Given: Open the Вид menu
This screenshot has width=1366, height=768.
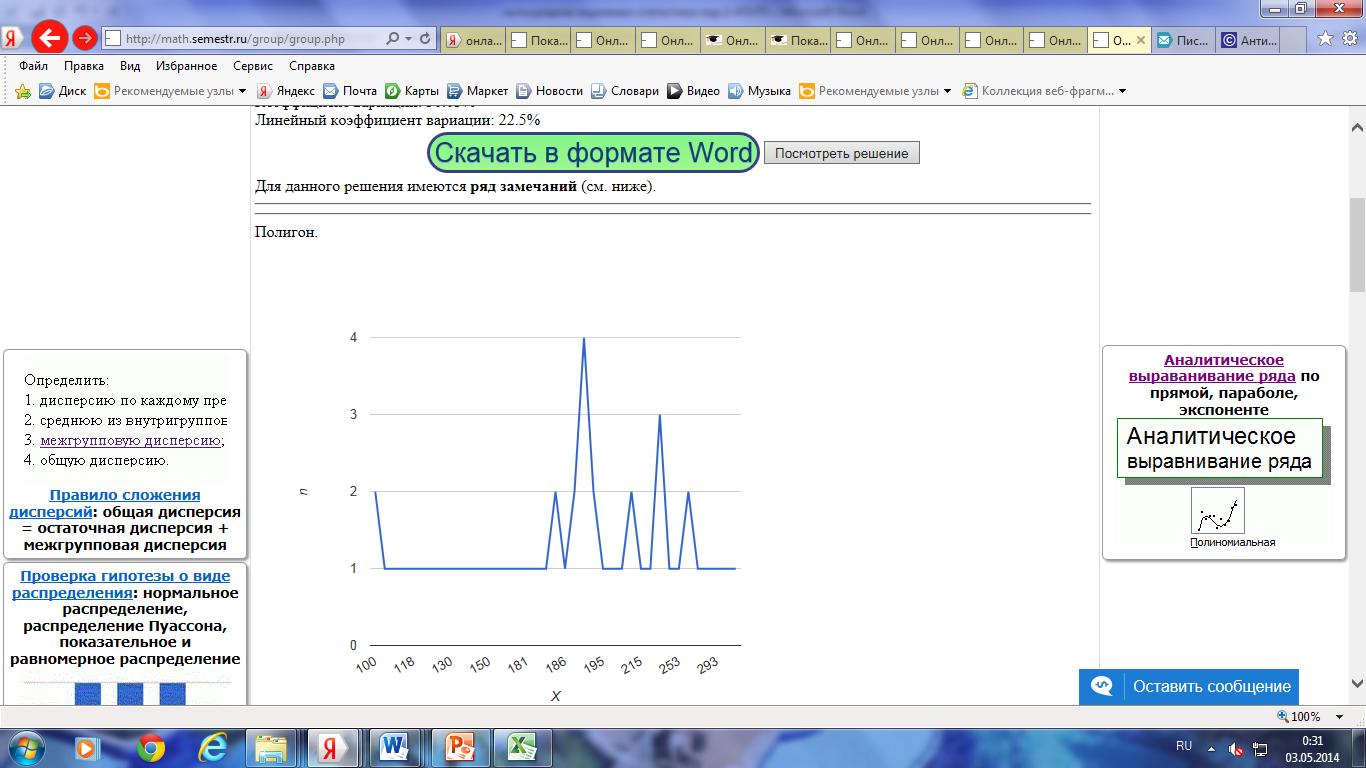Looking at the screenshot, I should click(130, 66).
